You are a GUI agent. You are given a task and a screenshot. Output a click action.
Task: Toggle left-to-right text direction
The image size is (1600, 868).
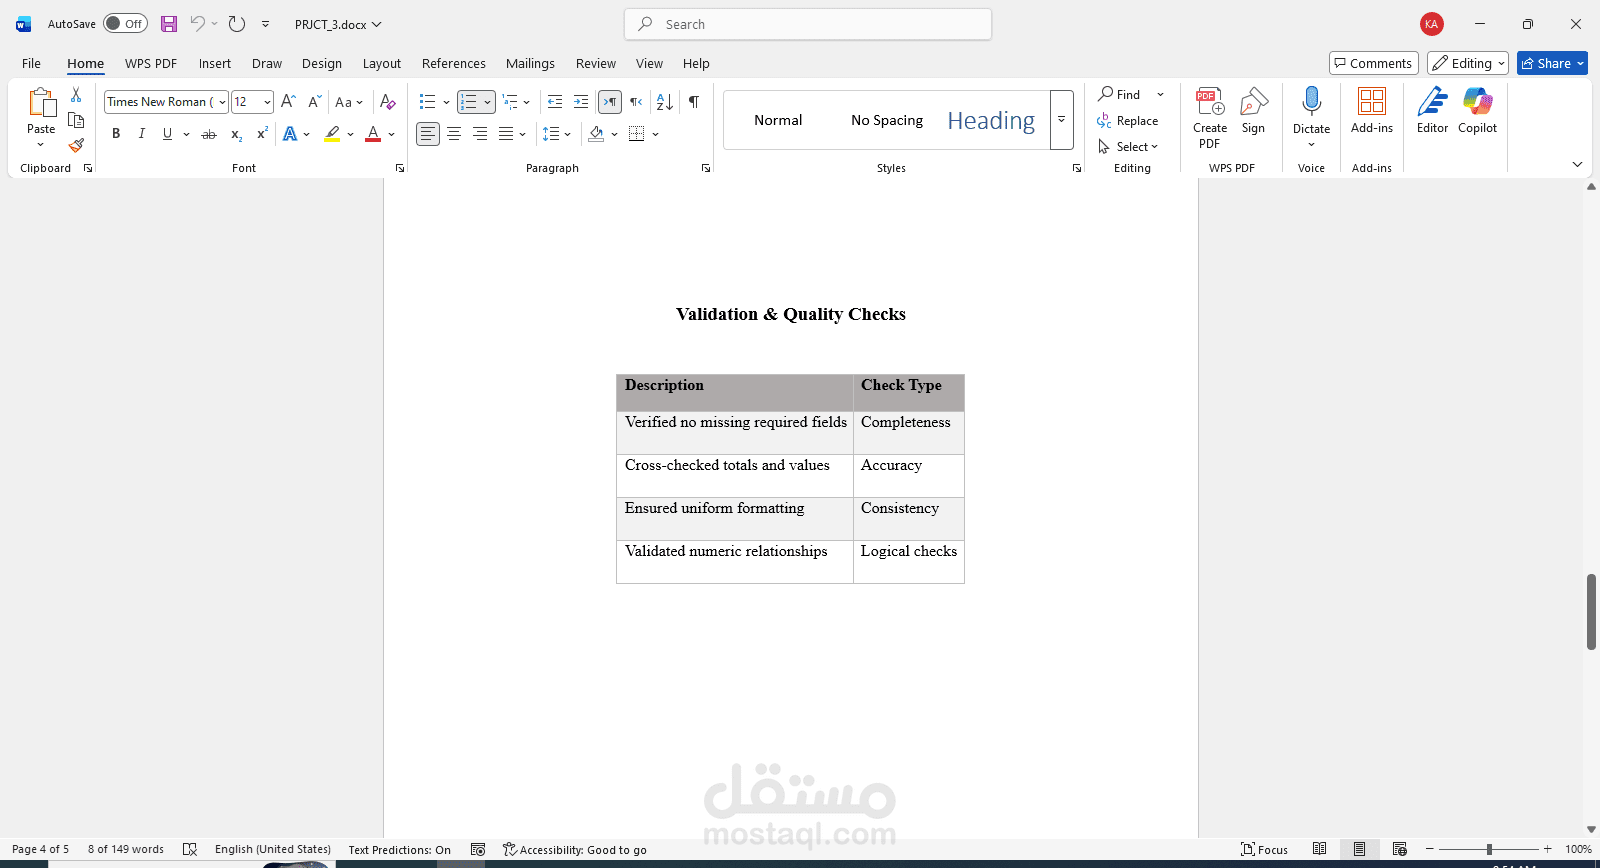(x=610, y=102)
